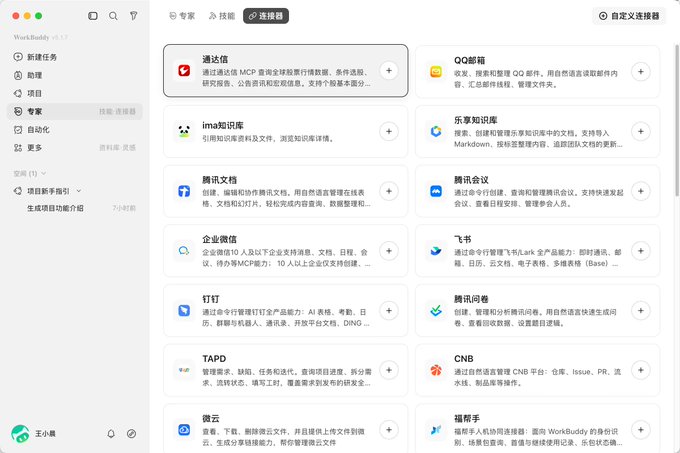Click the 通达信 connector logo
The height and width of the screenshot is (453, 680).
[184, 70]
